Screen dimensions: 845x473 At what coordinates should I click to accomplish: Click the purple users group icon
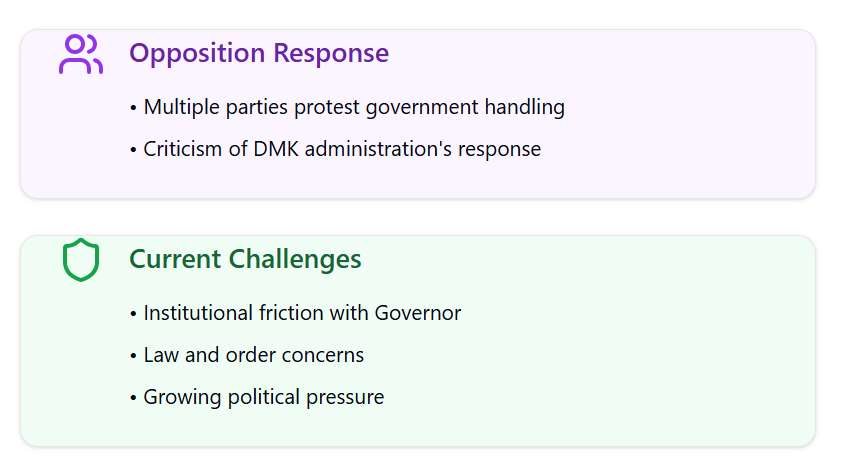pyautogui.click(x=81, y=54)
